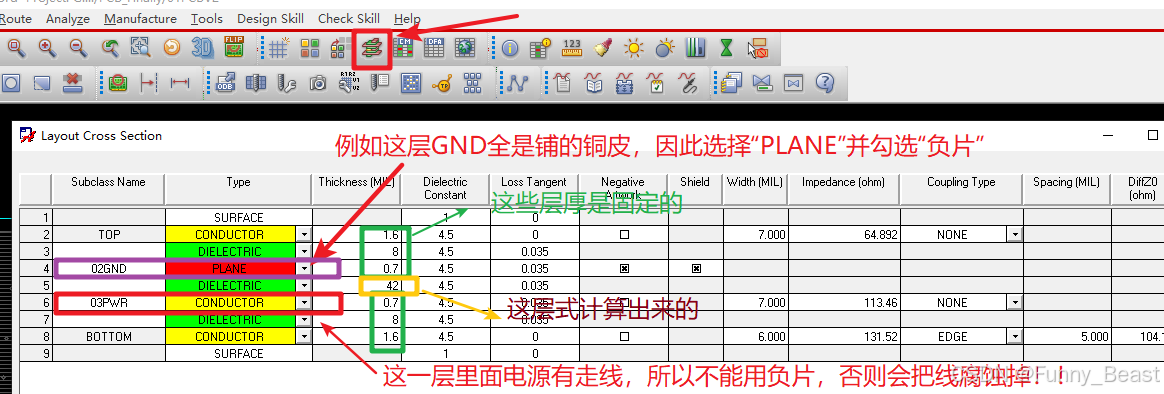The height and width of the screenshot is (394, 1164).
Task: Select the 123 ruler measure icon
Action: pyautogui.click(x=572, y=49)
